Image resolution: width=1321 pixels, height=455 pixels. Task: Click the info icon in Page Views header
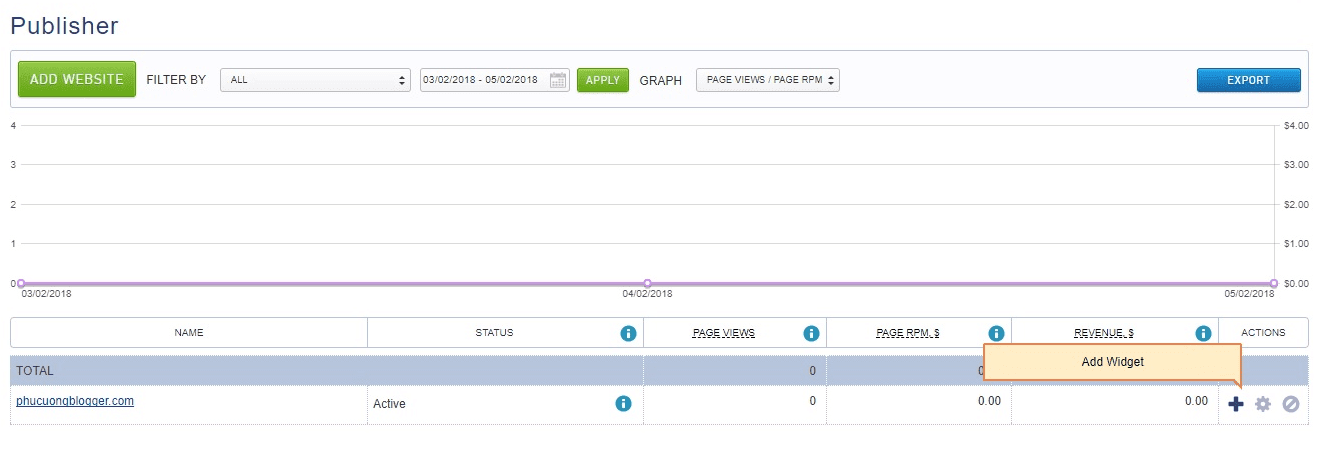811,333
